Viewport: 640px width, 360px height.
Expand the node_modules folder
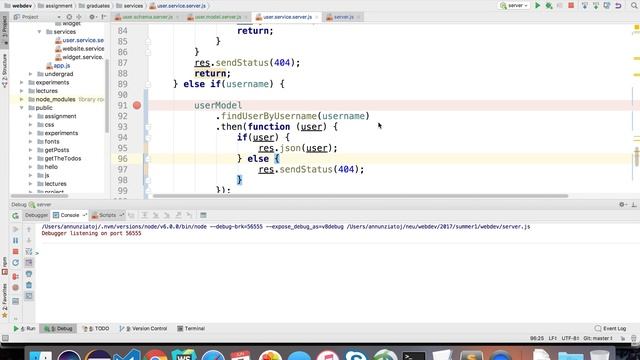pyautogui.click(x=22, y=99)
